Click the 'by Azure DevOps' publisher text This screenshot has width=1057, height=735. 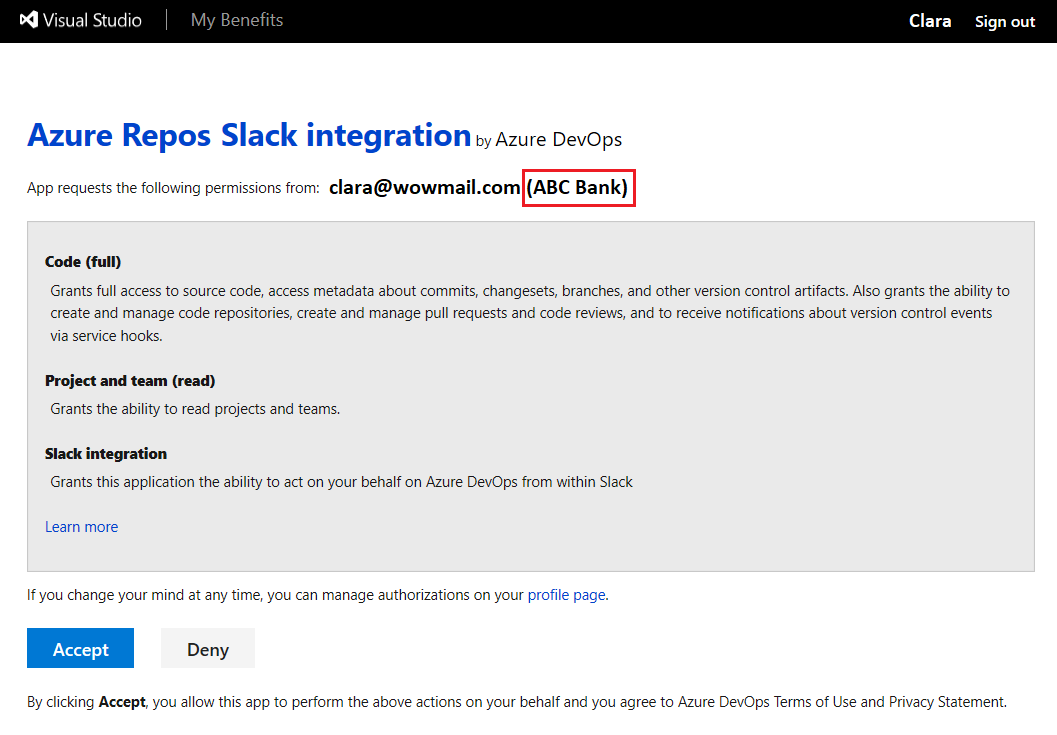point(549,140)
